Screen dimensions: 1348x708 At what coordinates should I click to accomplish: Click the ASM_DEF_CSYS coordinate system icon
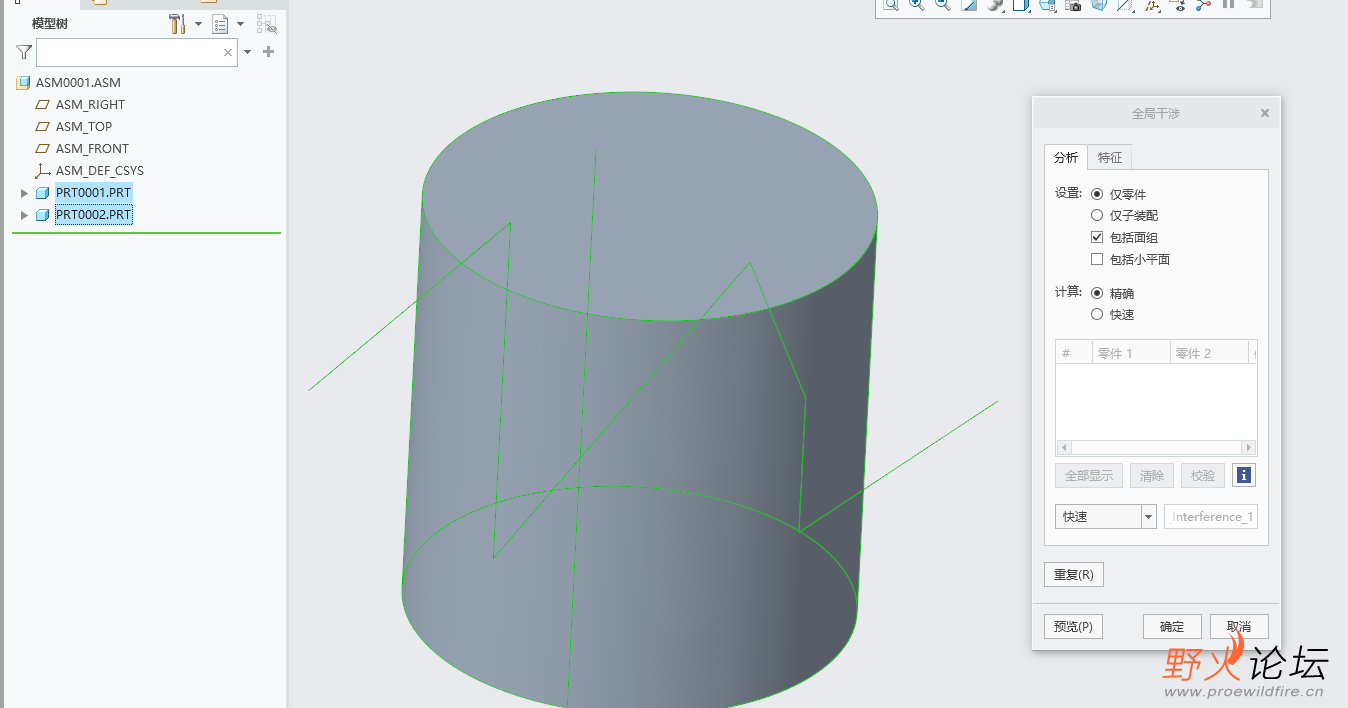point(42,171)
